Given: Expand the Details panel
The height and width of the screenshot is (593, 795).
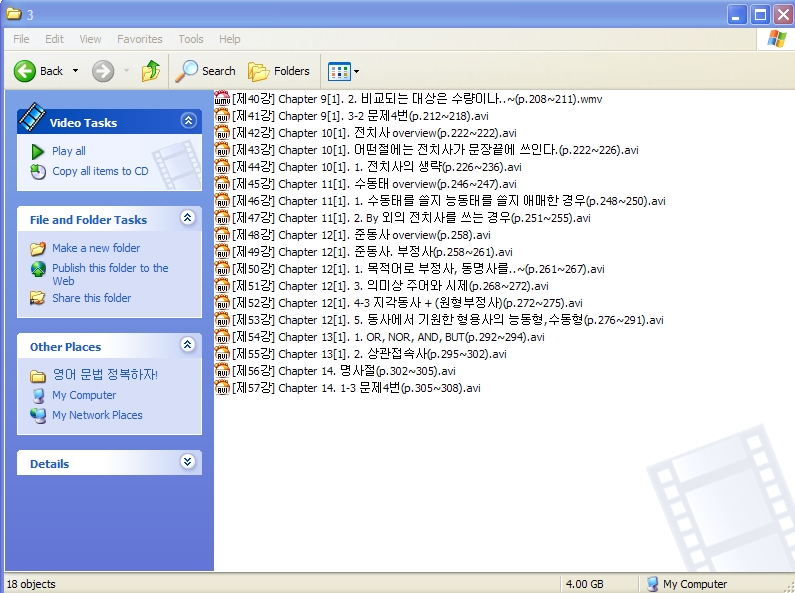Looking at the screenshot, I should pyautogui.click(x=188, y=461).
